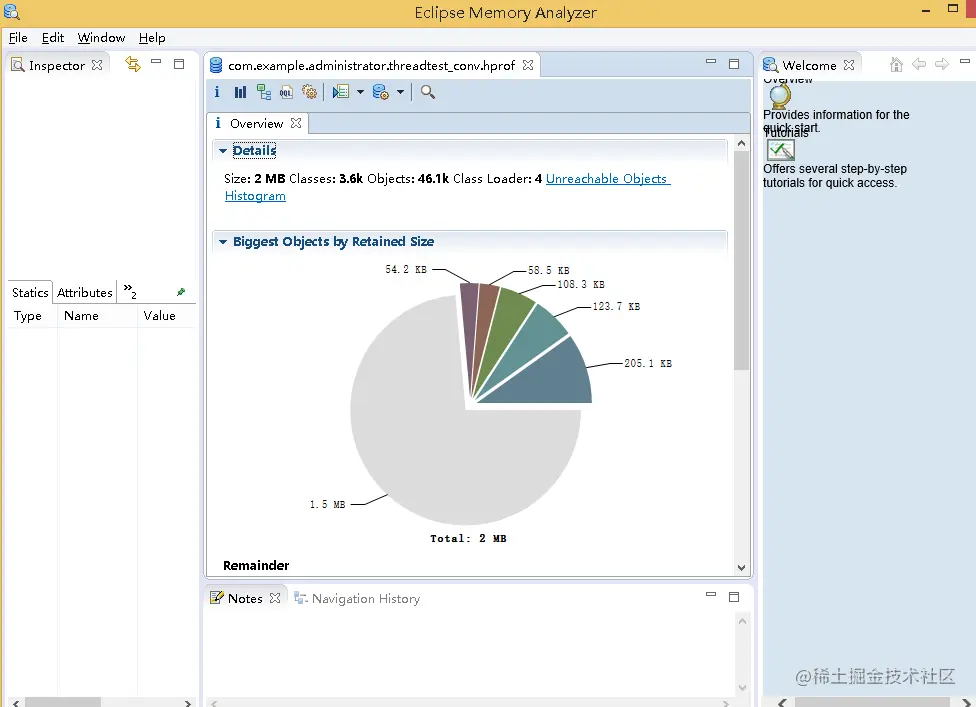Screen dimensions: 976x707
Task: Click the Overview pane scroll-down arrow
Action: (x=741, y=567)
